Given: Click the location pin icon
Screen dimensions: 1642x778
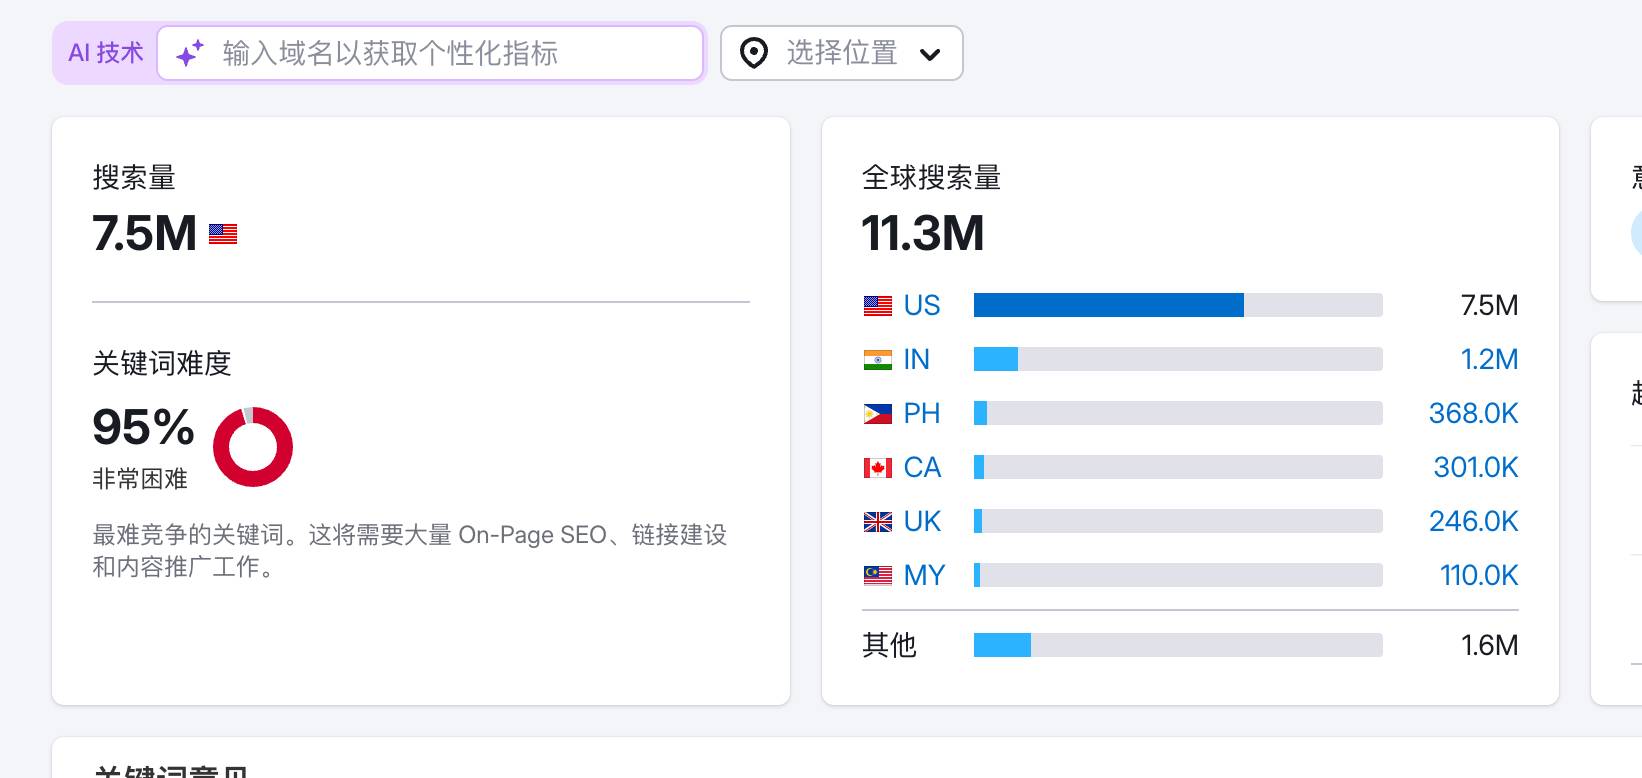Looking at the screenshot, I should (754, 53).
